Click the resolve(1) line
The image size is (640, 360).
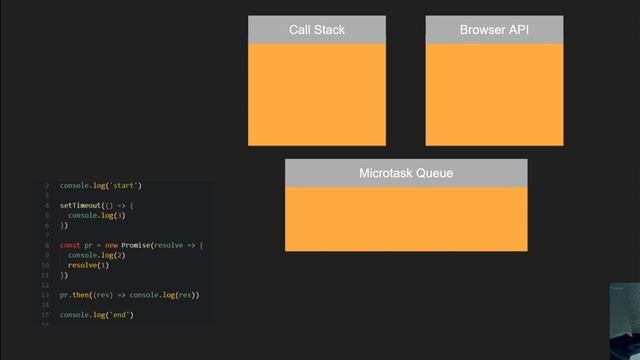[88, 265]
